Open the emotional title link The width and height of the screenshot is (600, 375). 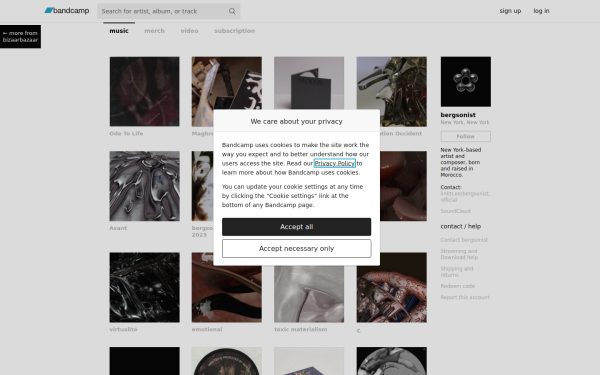tap(207, 329)
